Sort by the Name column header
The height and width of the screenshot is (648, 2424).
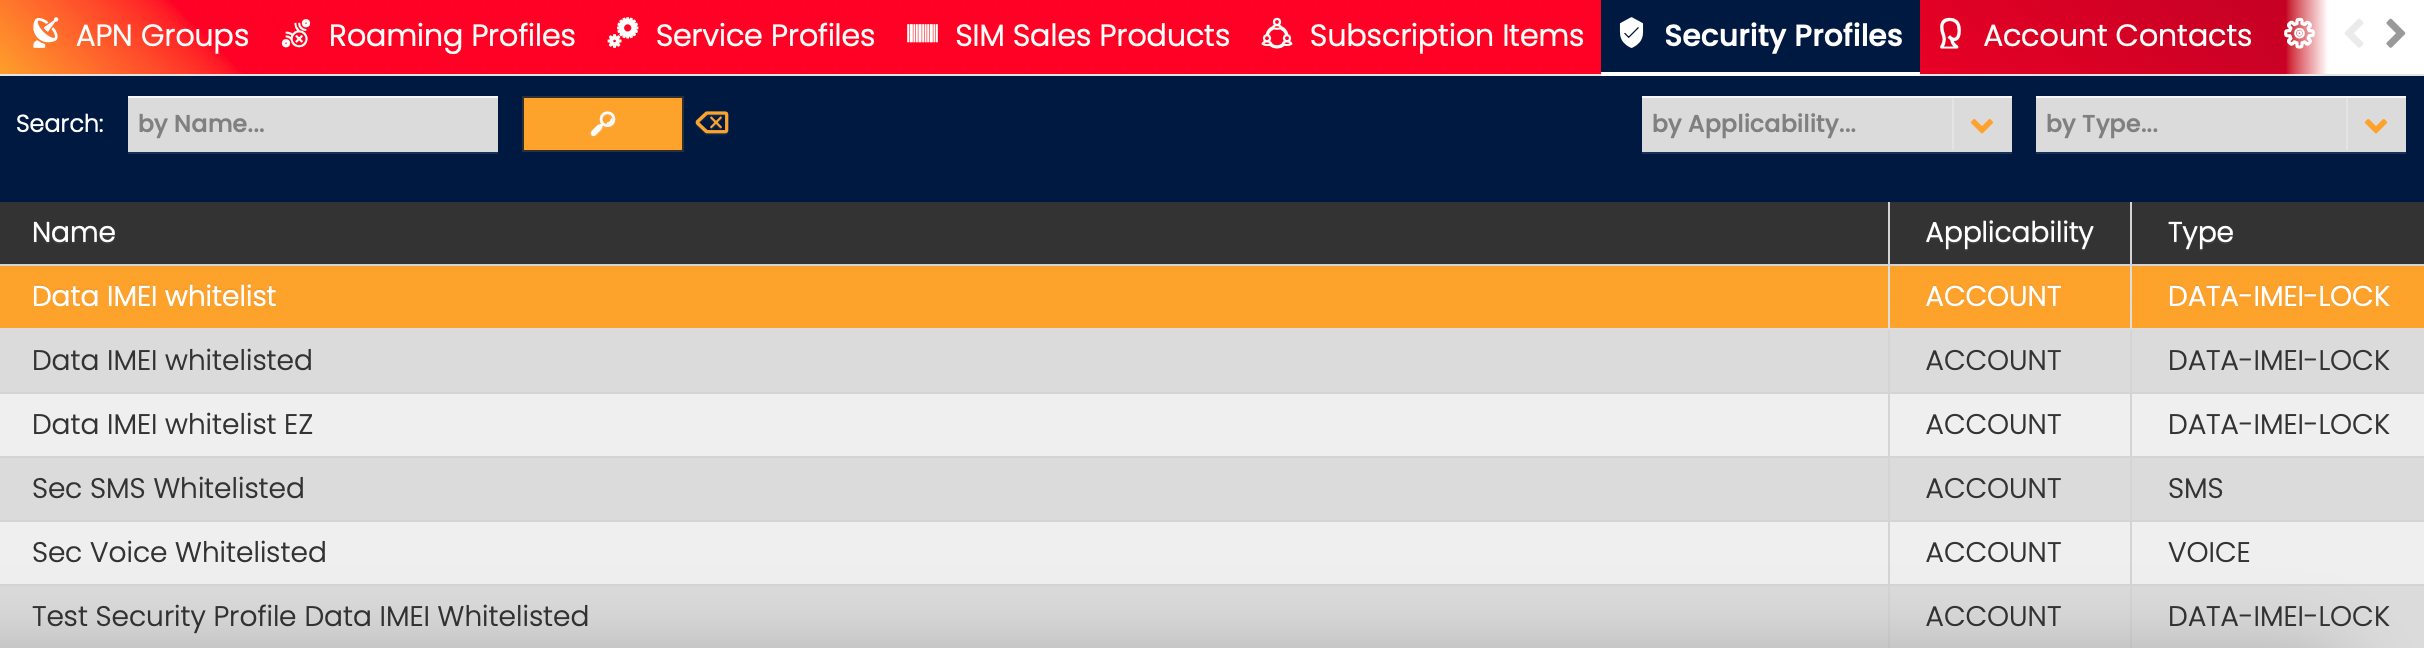(x=74, y=232)
